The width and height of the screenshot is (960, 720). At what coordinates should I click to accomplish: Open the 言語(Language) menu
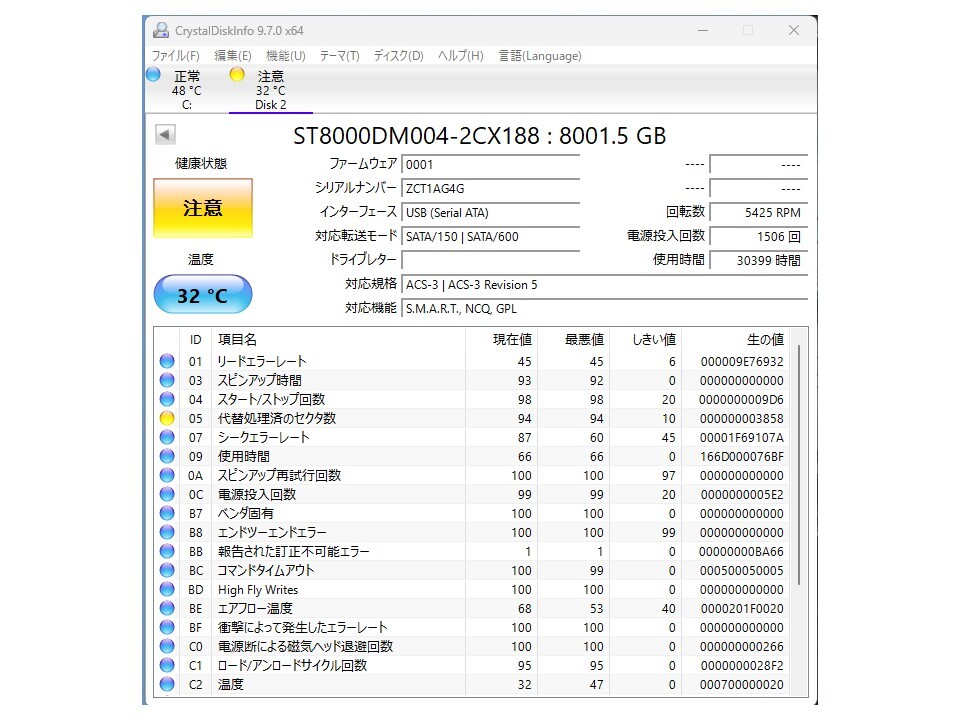tap(539, 56)
